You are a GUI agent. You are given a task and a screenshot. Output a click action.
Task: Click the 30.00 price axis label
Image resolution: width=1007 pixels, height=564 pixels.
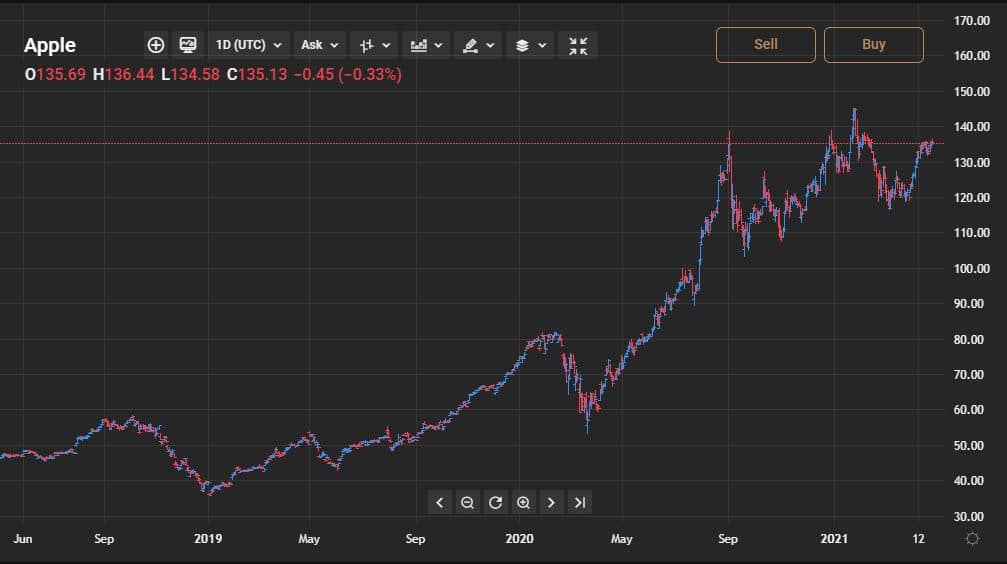coord(968,516)
